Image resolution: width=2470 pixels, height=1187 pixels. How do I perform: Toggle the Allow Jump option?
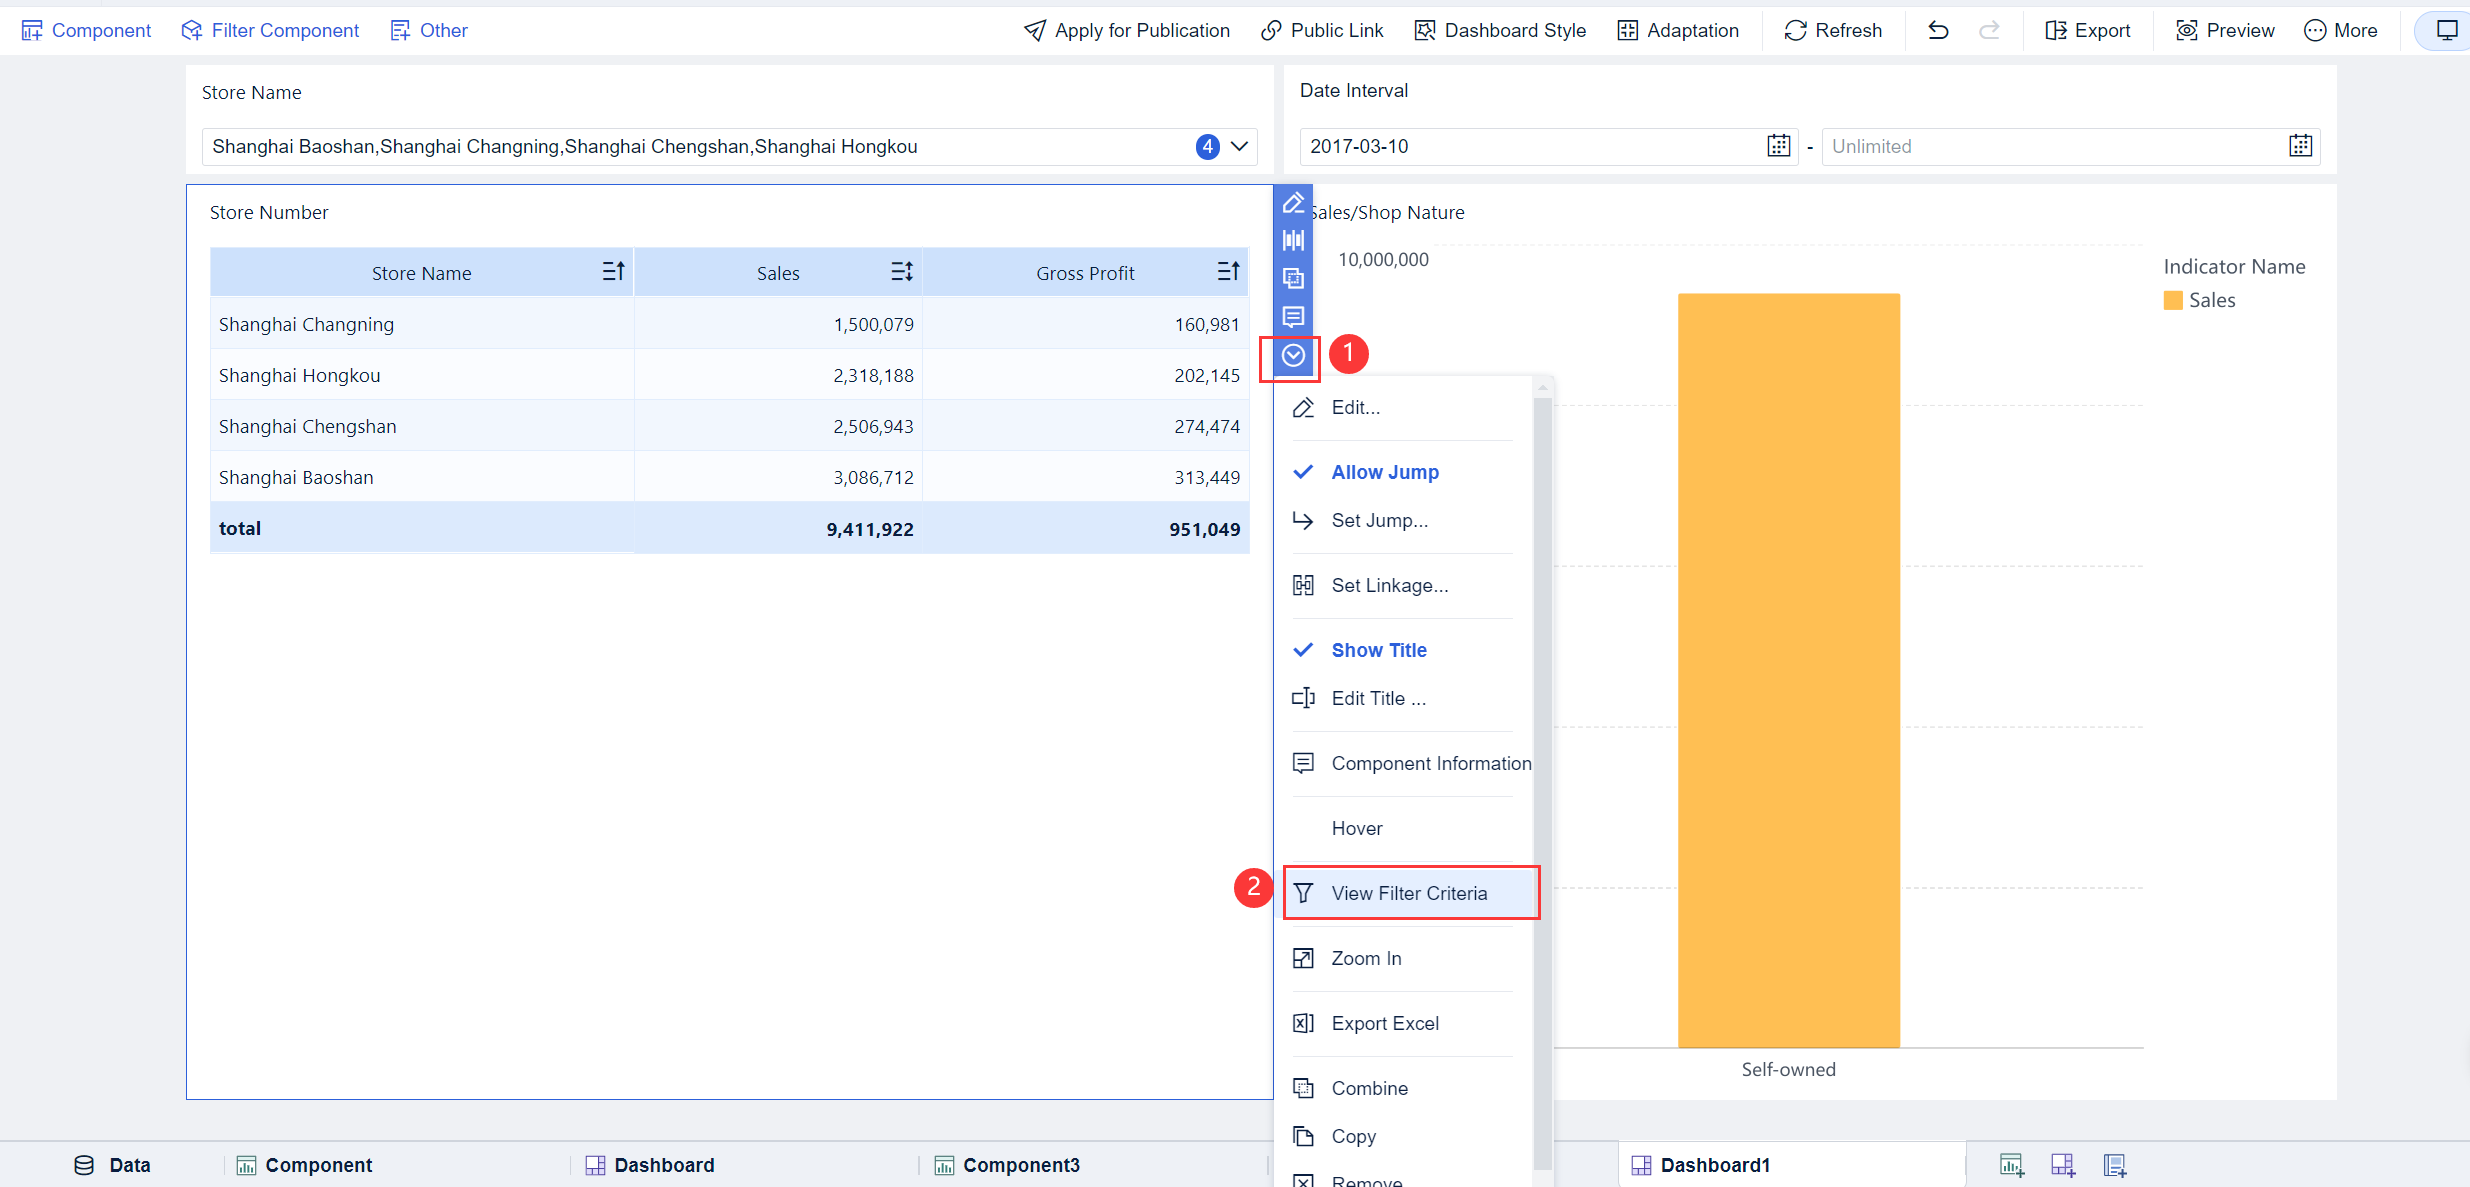[1385, 472]
